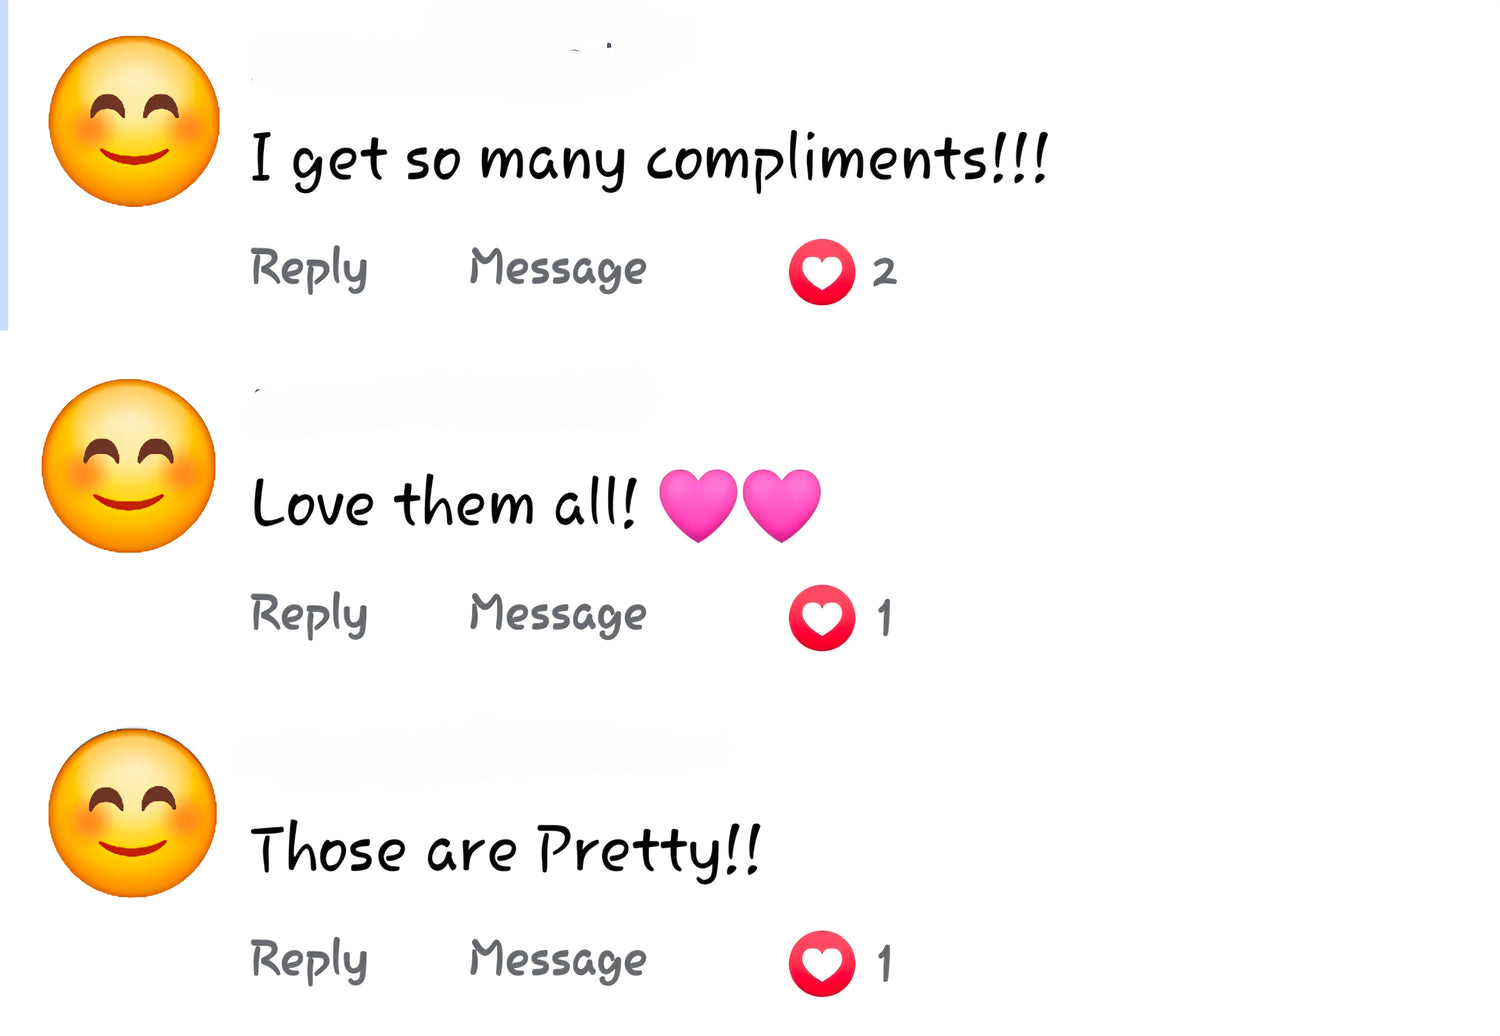Image resolution: width=1500 pixels, height=1036 pixels.
Task: Click heart reaction on 'Love them all!' comment
Action: tap(822, 618)
